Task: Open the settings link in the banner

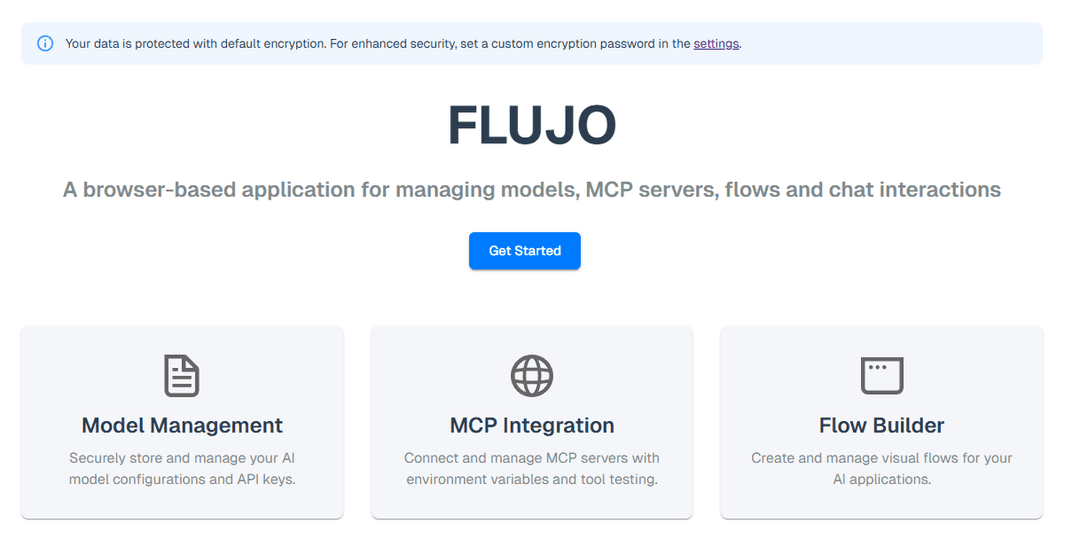Action: [716, 43]
